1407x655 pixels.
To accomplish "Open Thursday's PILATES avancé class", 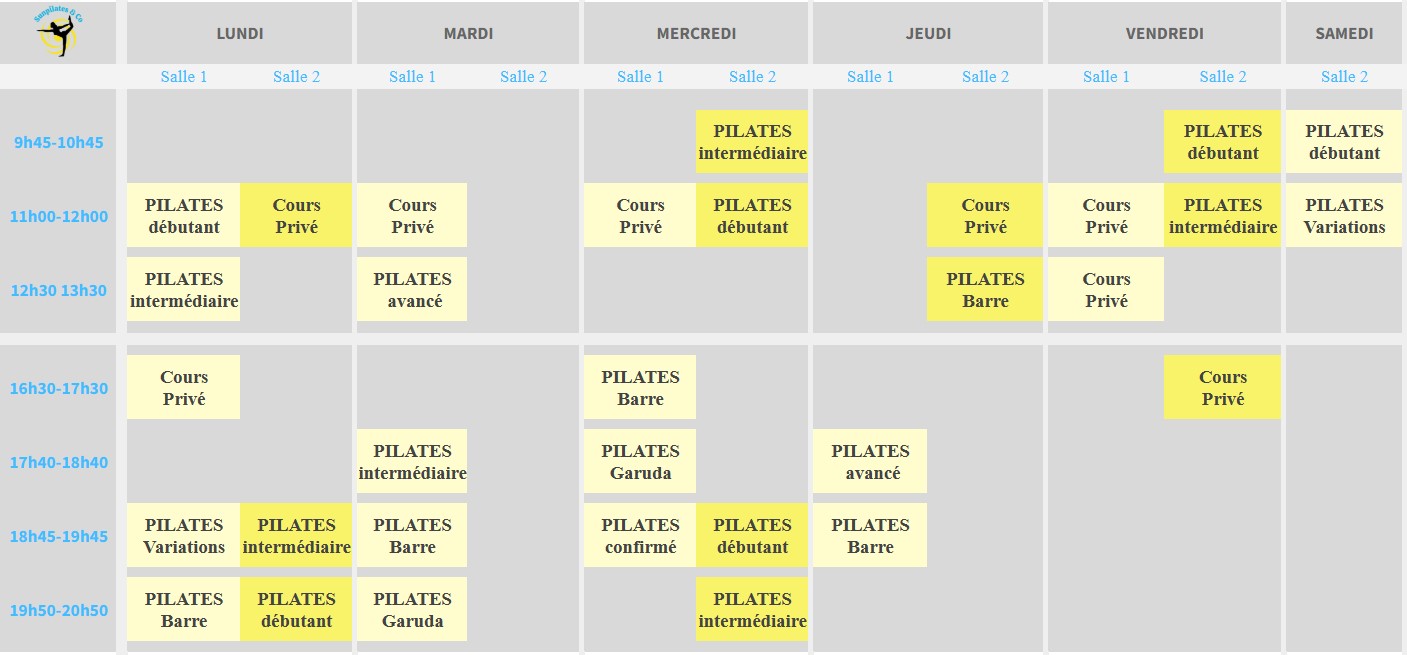I will click(x=870, y=462).
